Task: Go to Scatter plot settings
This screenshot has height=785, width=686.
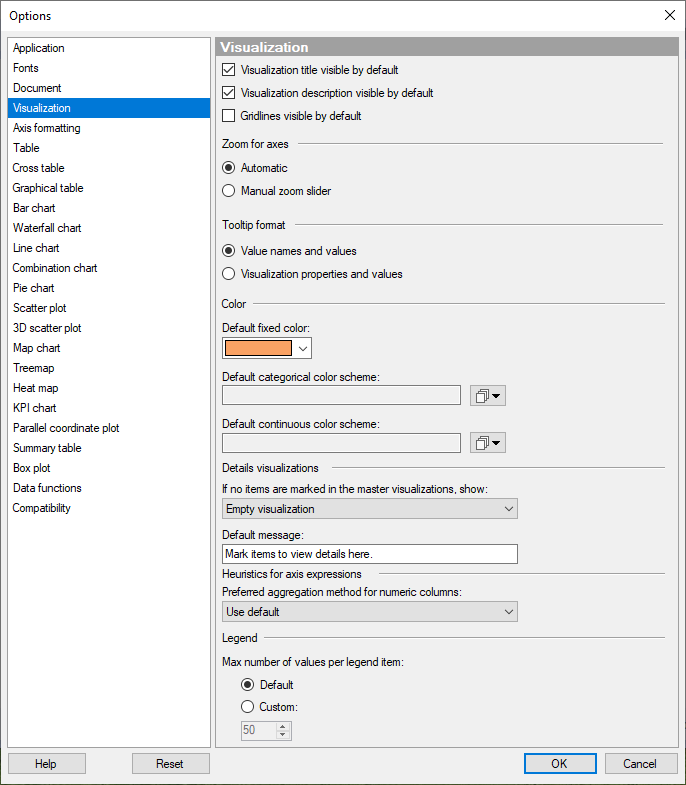Action: click(39, 308)
